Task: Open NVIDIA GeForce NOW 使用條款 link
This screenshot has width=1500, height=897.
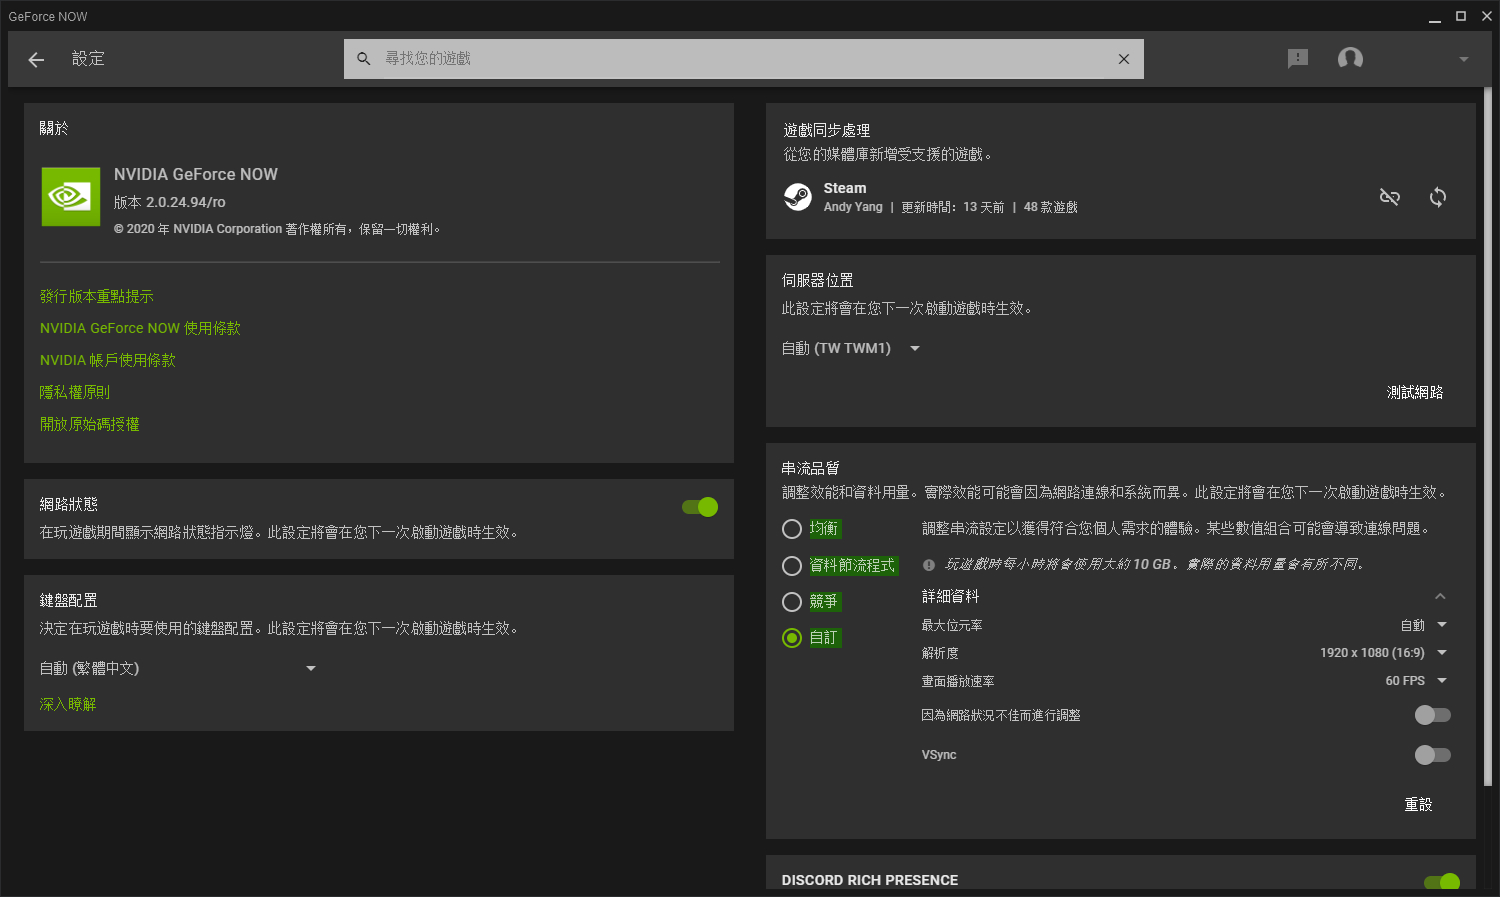Action: (140, 328)
